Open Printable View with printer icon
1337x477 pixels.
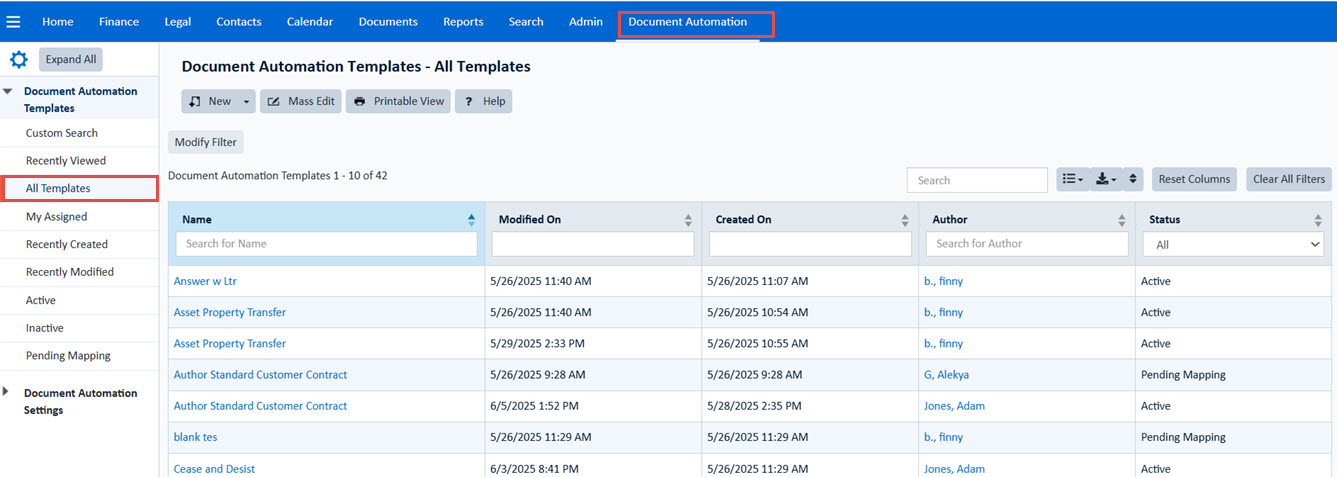click(398, 101)
